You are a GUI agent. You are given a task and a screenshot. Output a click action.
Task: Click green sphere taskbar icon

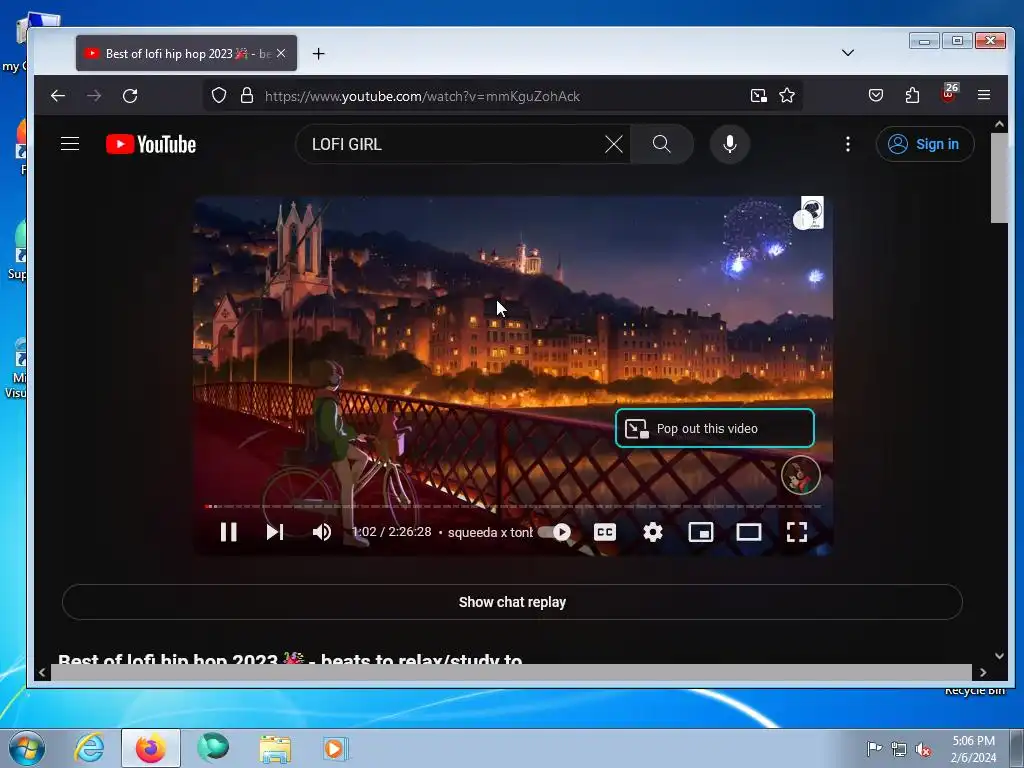[213, 748]
